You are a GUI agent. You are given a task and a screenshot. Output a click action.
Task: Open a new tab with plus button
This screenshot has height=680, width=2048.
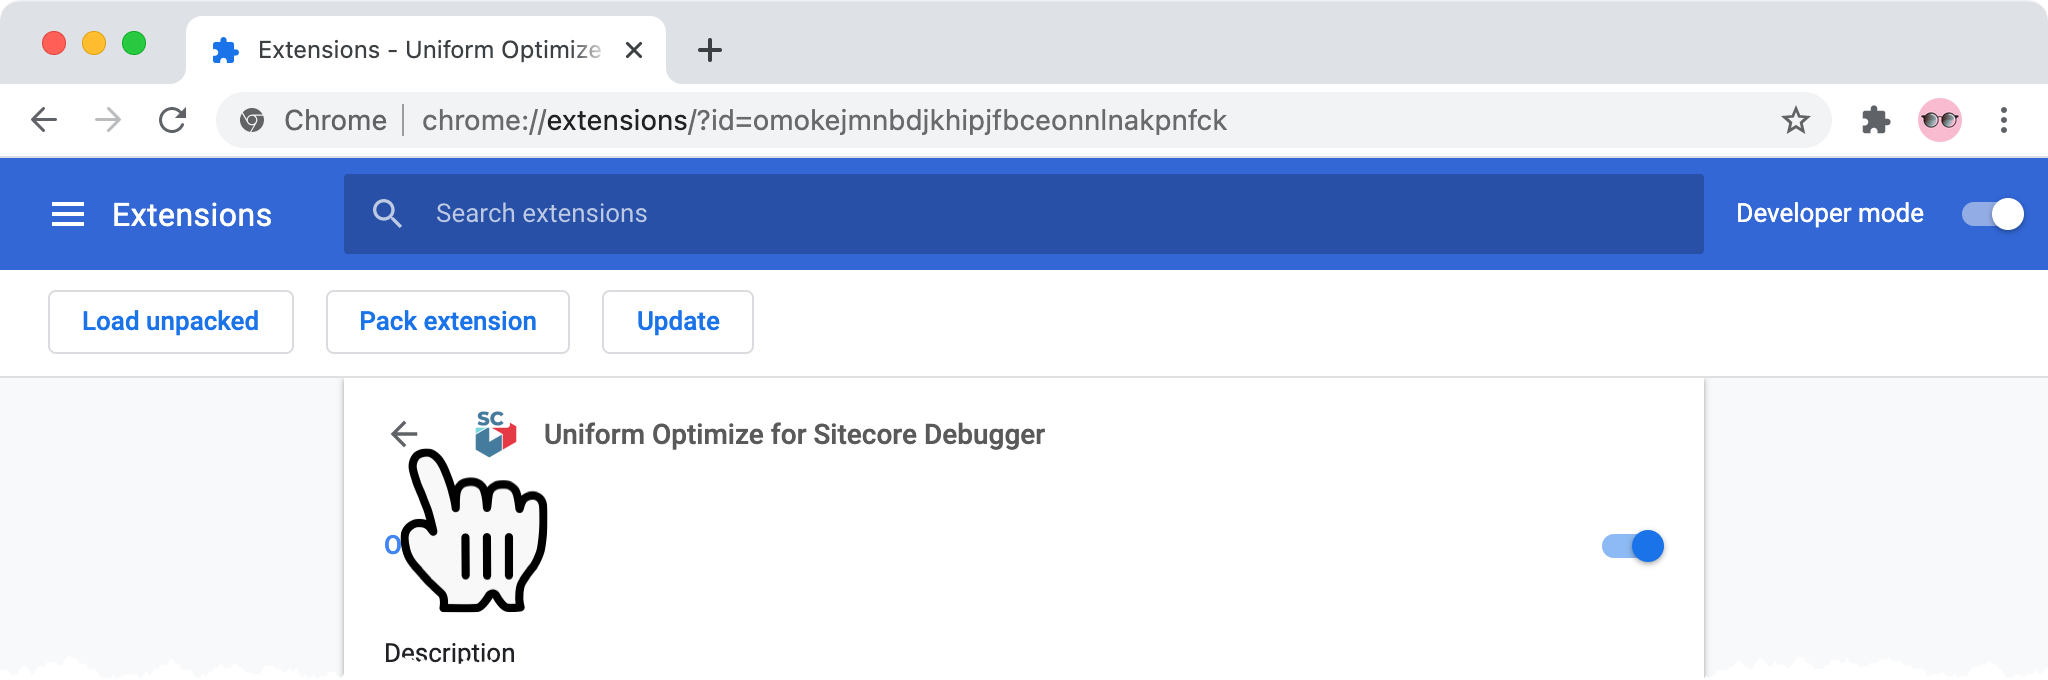[710, 50]
